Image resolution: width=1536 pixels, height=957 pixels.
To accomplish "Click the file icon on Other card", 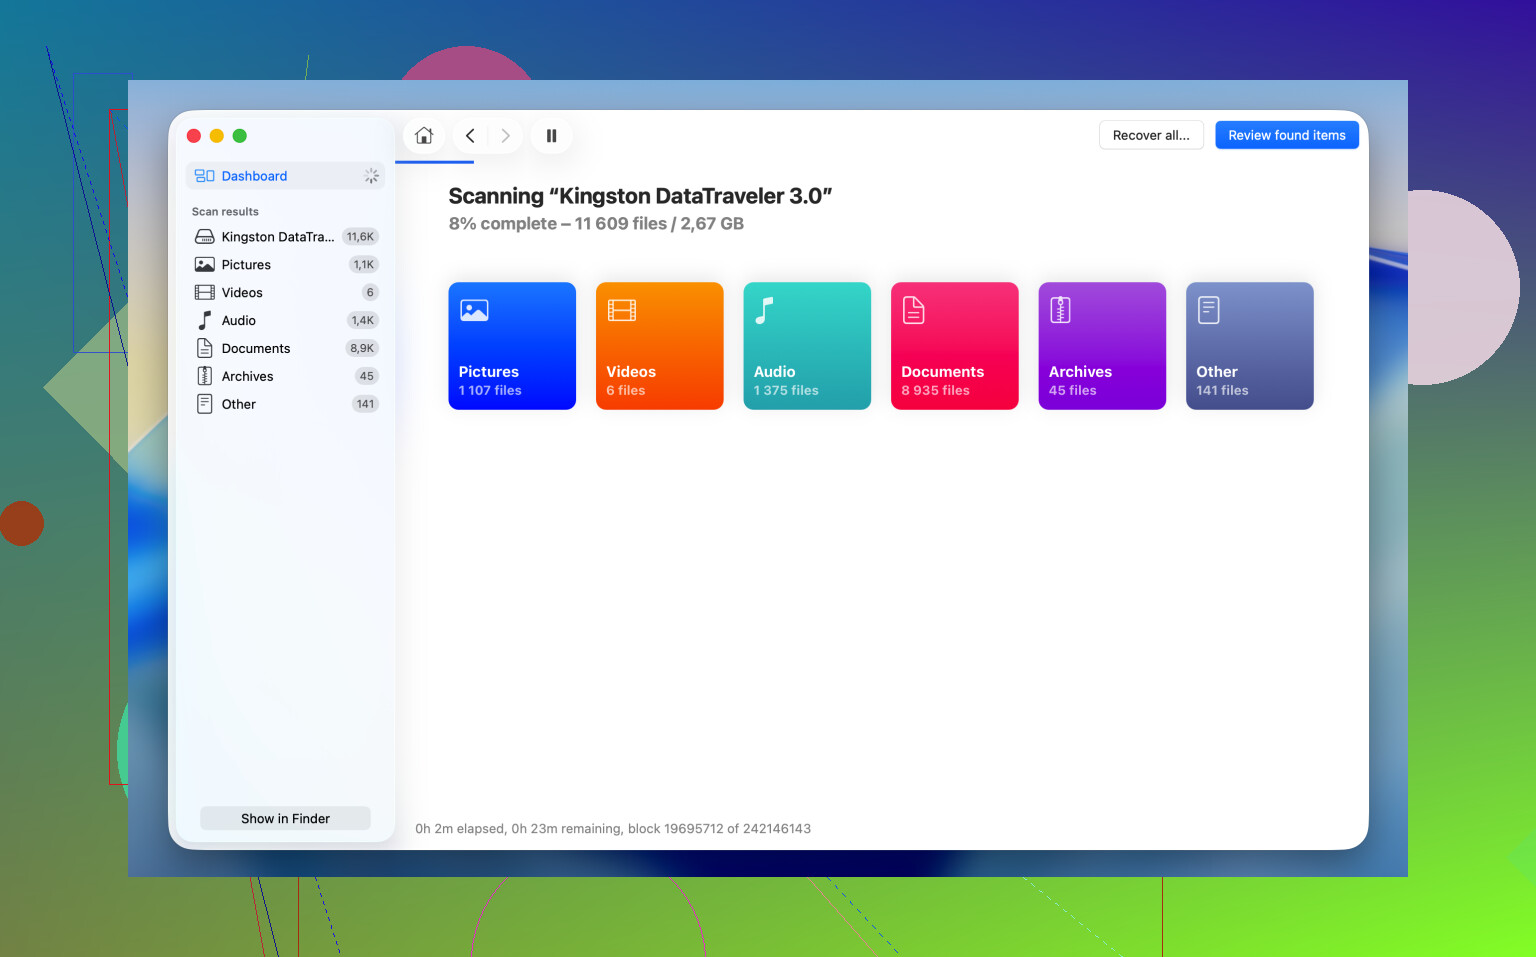I will (1208, 311).
